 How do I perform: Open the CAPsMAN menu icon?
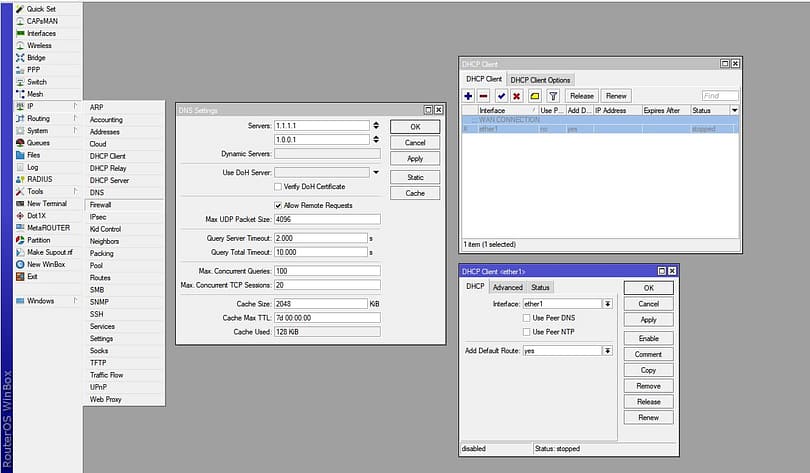coord(20,21)
